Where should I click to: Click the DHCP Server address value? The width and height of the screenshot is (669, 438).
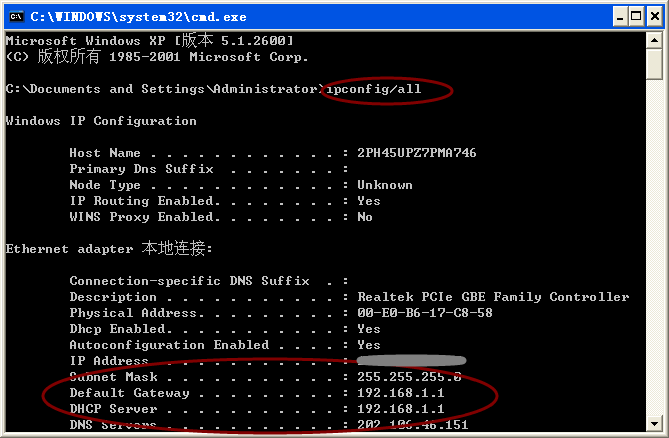[x=401, y=409]
